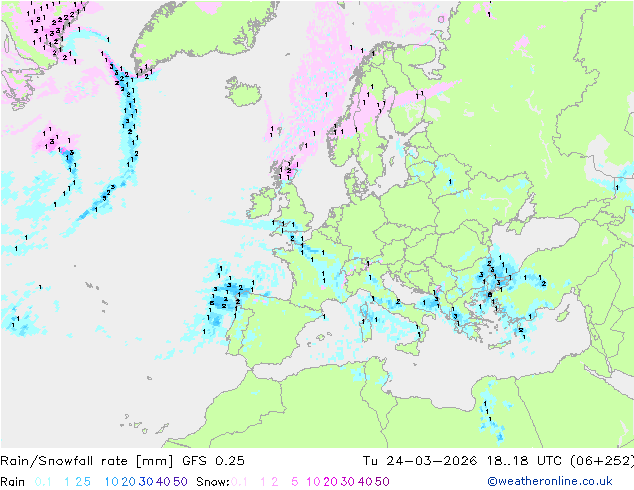Pick the snow legend value 50
The width and height of the screenshot is (634, 490).
click(382, 482)
